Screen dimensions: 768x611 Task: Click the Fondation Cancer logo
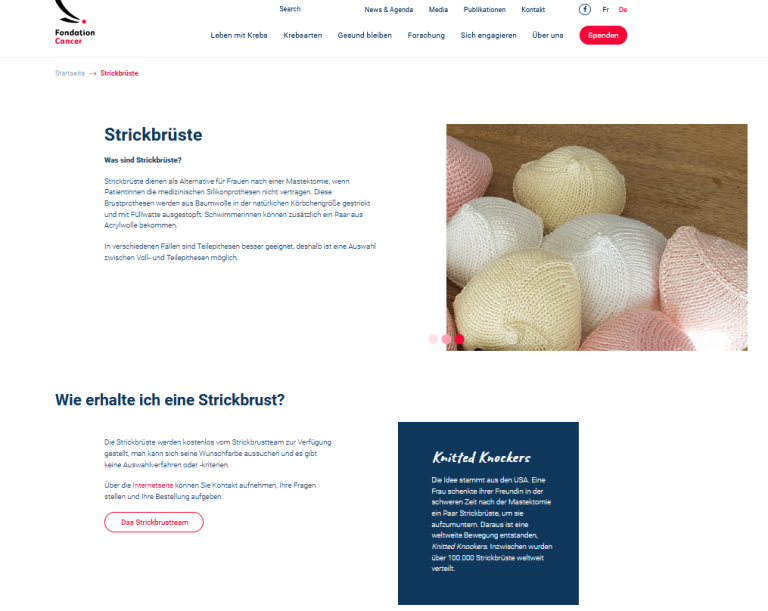(75, 23)
